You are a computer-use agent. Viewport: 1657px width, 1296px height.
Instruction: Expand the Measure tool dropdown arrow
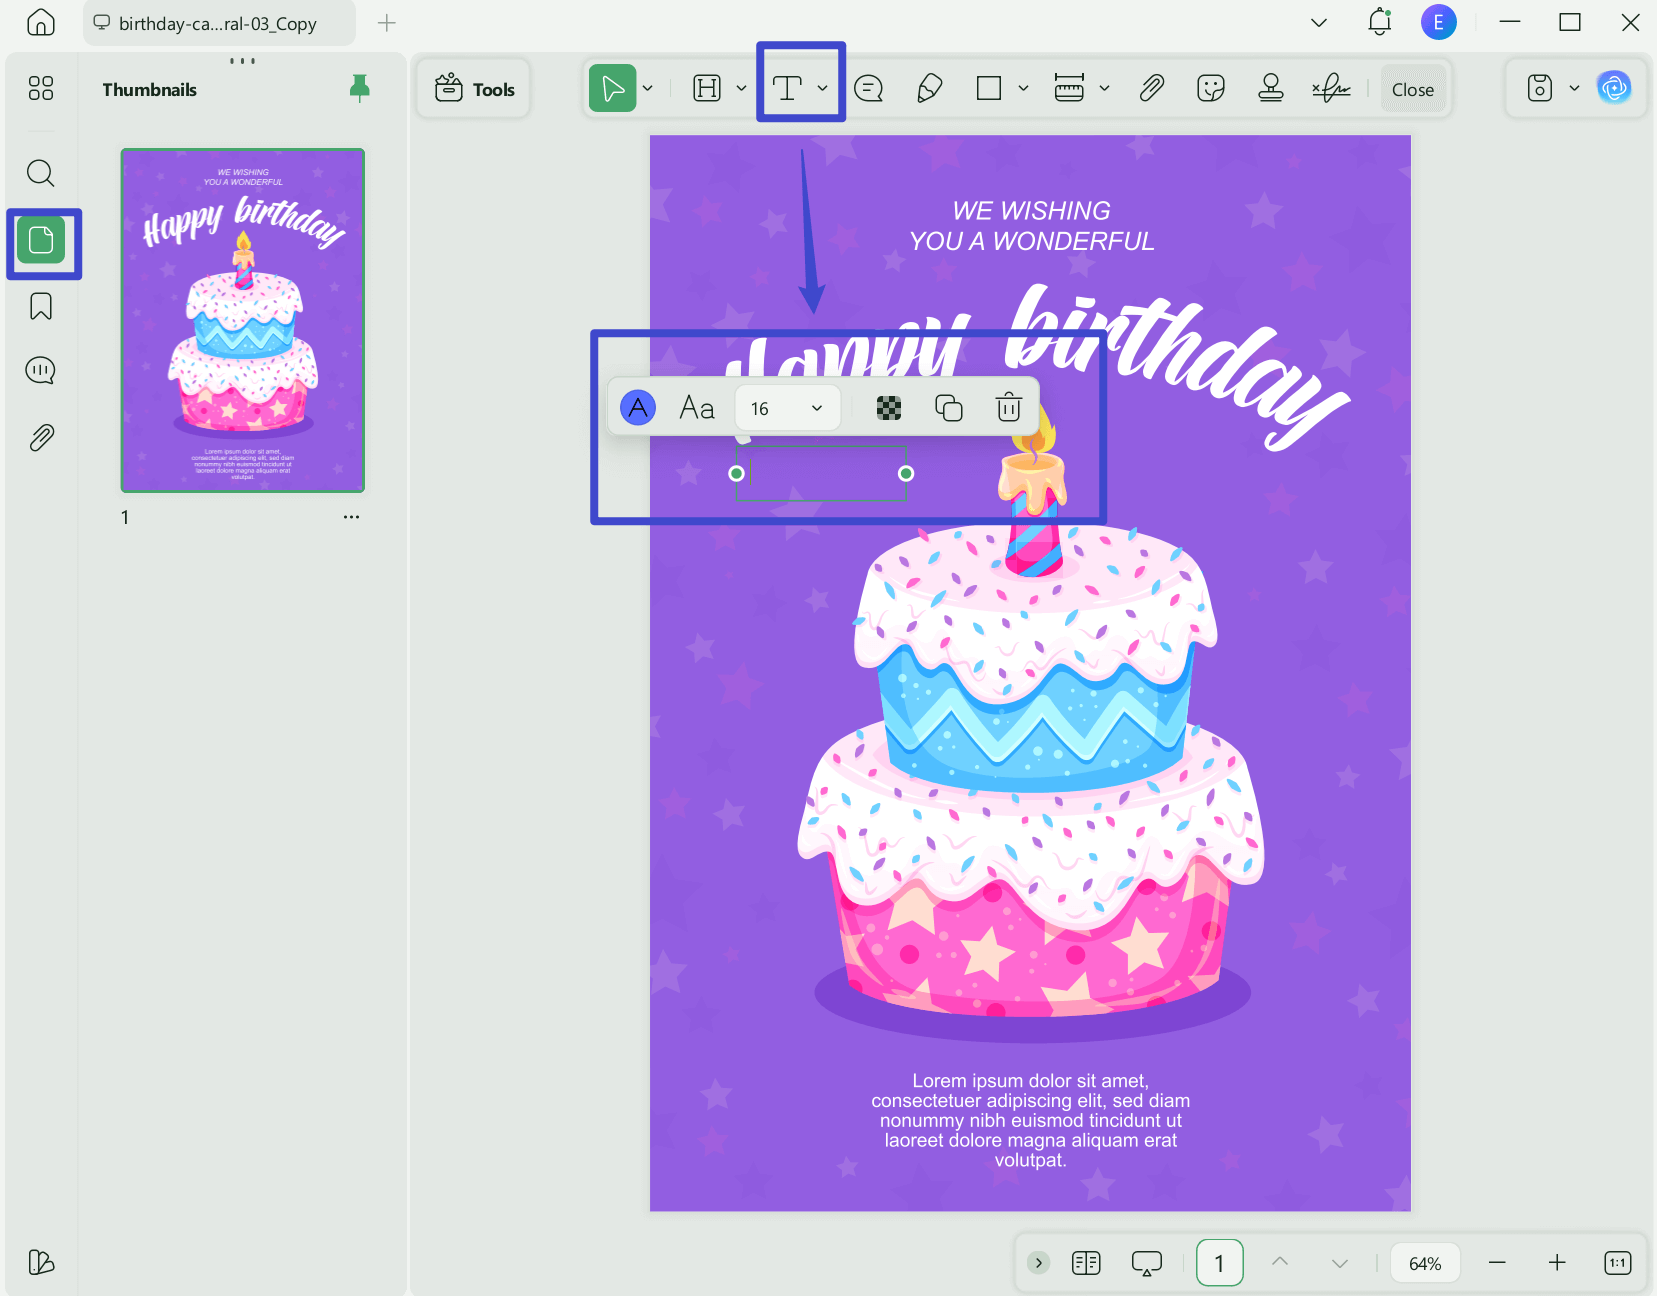(1104, 89)
